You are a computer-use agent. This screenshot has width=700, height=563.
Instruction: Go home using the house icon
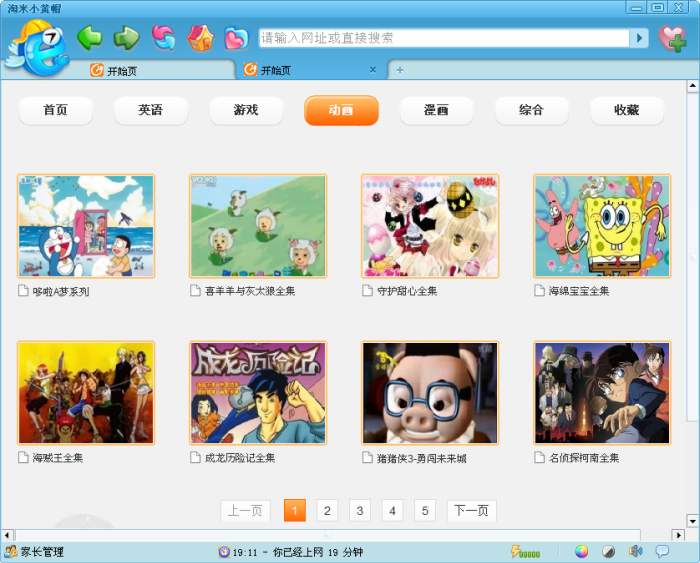coord(200,38)
